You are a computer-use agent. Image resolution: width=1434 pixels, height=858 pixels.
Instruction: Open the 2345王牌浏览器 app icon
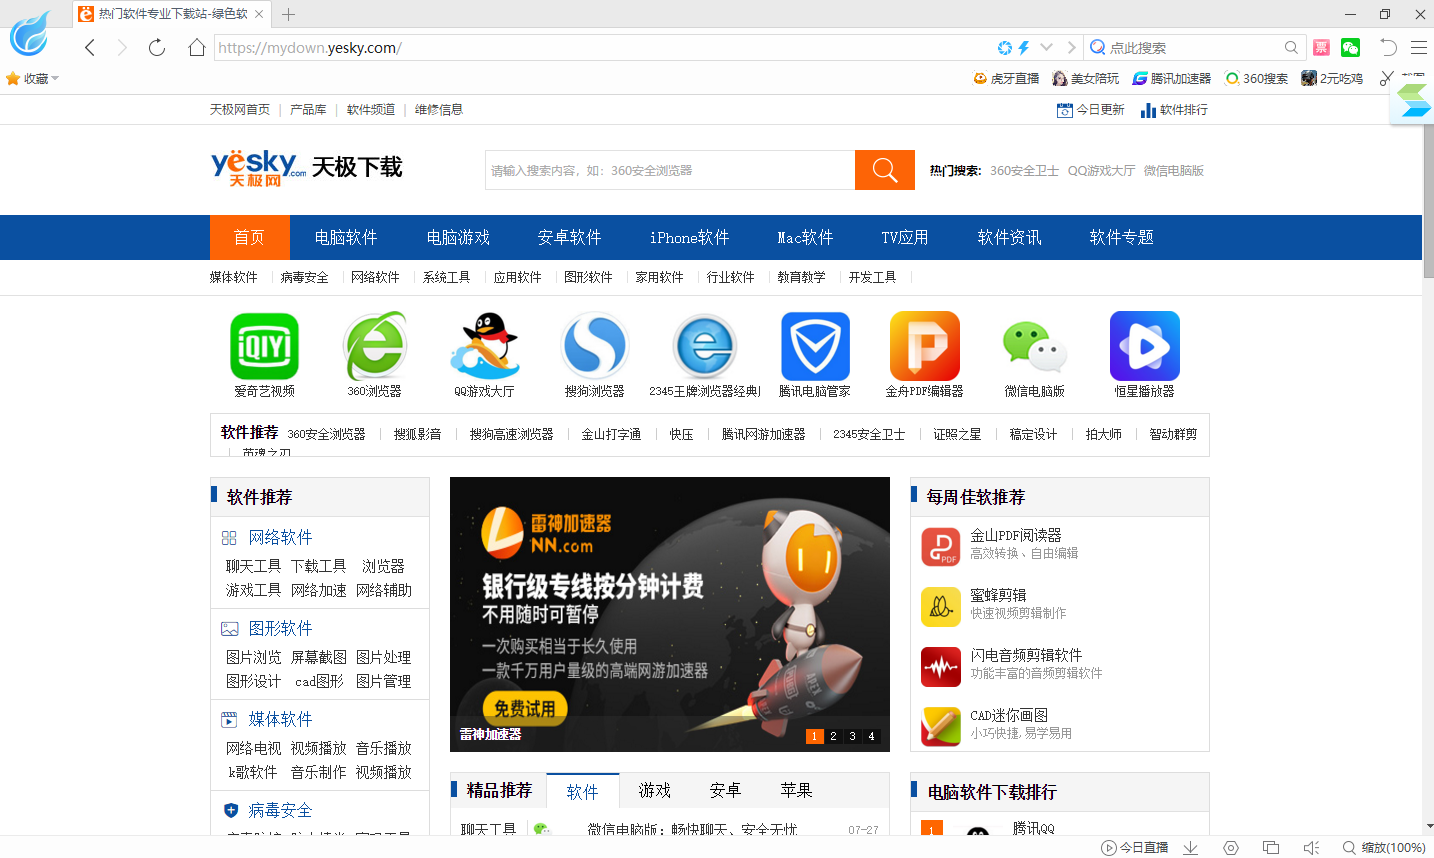pyautogui.click(x=705, y=346)
